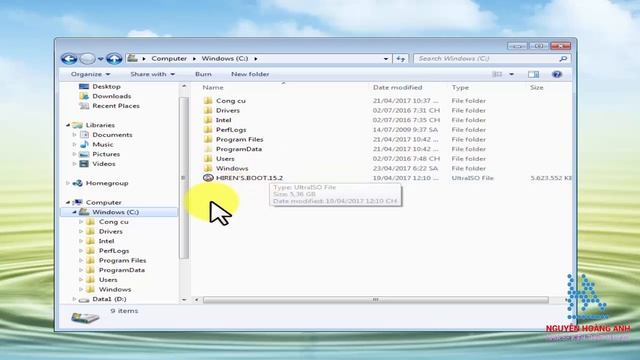The image size is (640, 360).
Task: Click Windows (C:) in the address breadcrumb
Action: pyautogui.click(x=224, y=59)
